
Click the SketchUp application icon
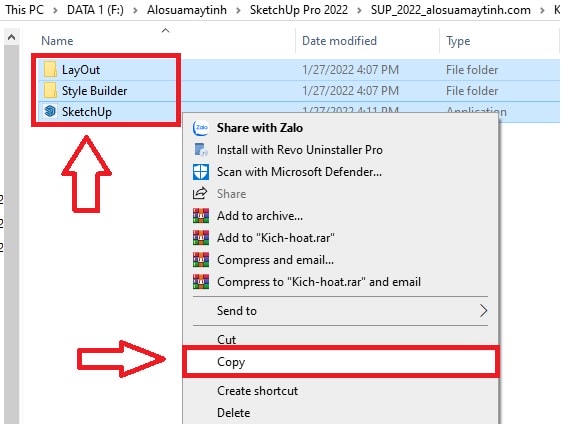[50, 111]
